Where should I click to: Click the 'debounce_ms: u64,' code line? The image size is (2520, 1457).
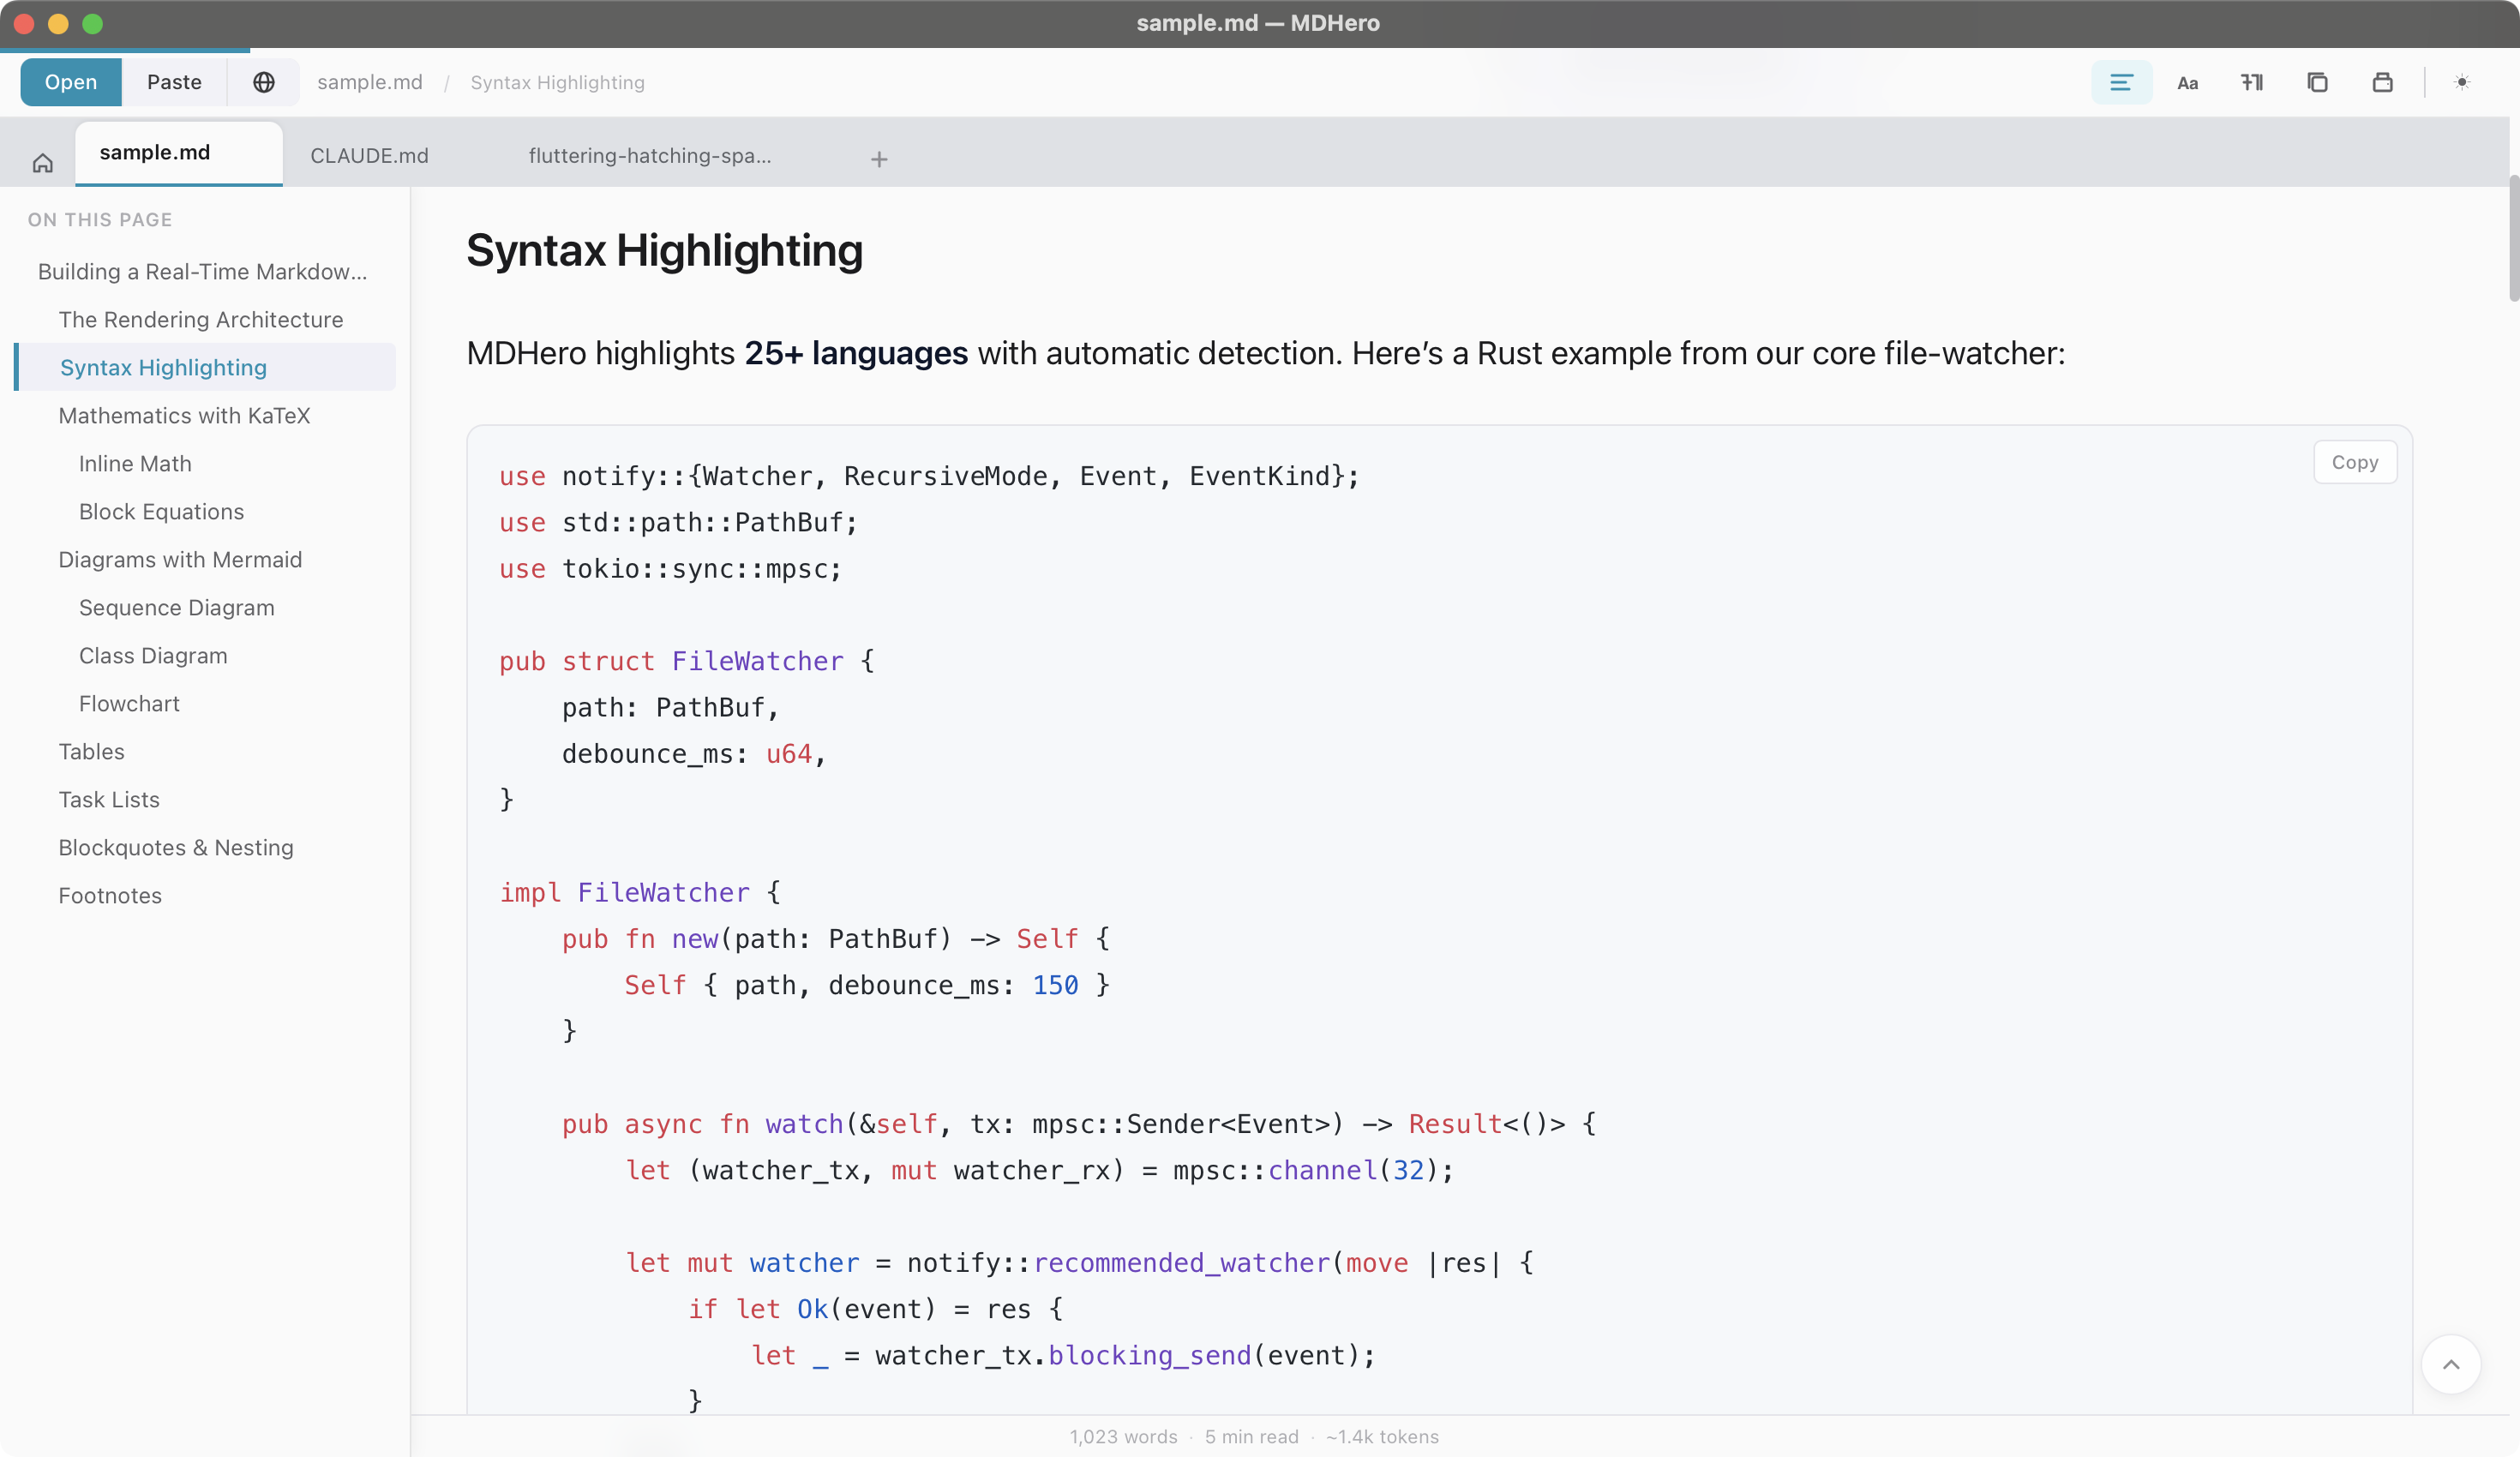pos(693,753)
